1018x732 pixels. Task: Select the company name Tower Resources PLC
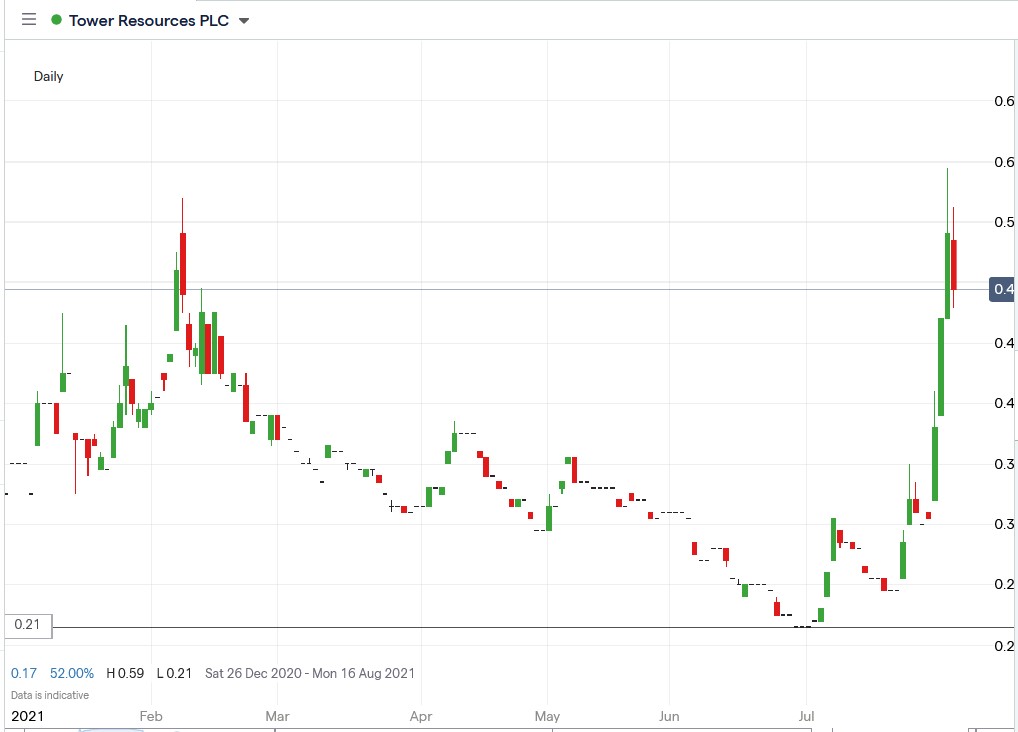pos(146,20)
